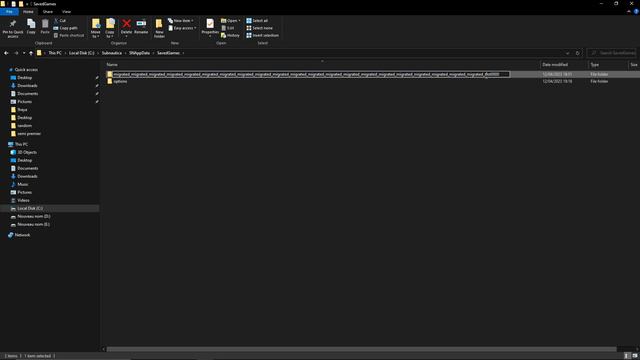This screenshot has height=360, width=640.
Task: Switch to the View tab
Action: click(x=66, y=12)
